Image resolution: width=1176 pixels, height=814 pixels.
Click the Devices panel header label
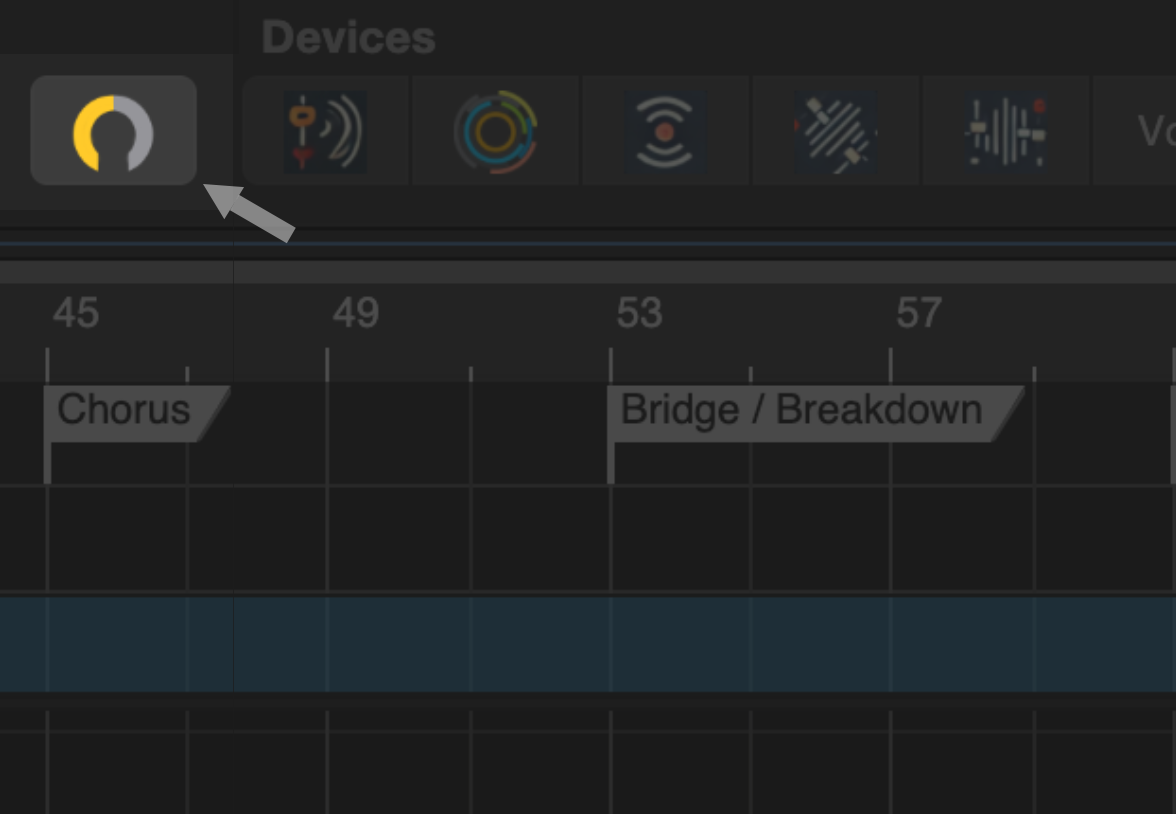(348, 38)
